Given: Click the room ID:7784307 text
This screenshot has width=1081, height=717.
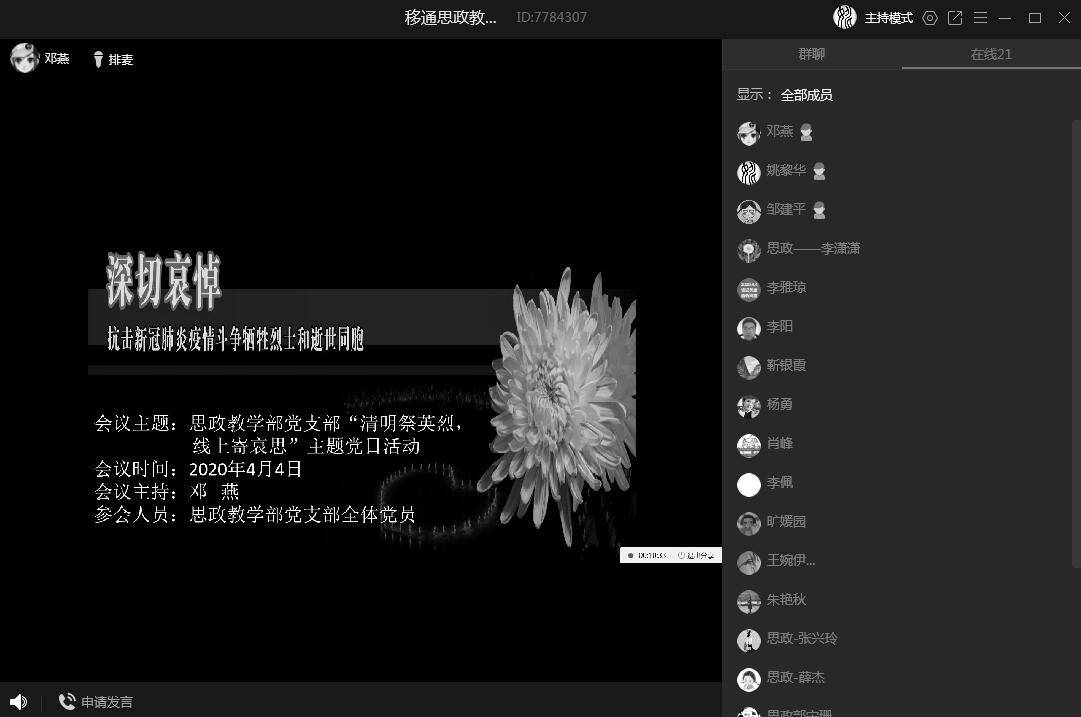Looking at the screenshot, I should pos(552,17).
